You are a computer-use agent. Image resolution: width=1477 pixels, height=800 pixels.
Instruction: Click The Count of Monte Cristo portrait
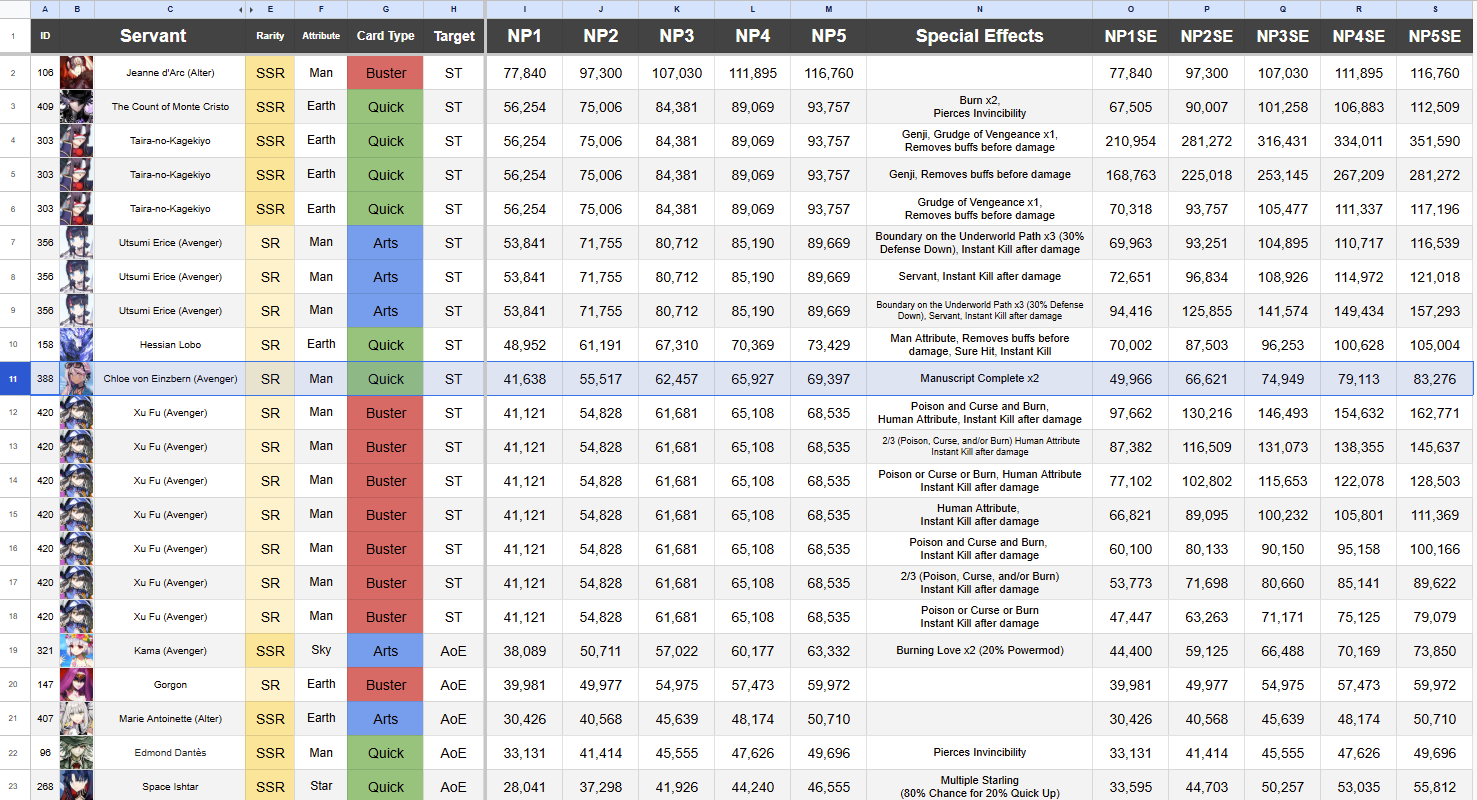(76, 107)
